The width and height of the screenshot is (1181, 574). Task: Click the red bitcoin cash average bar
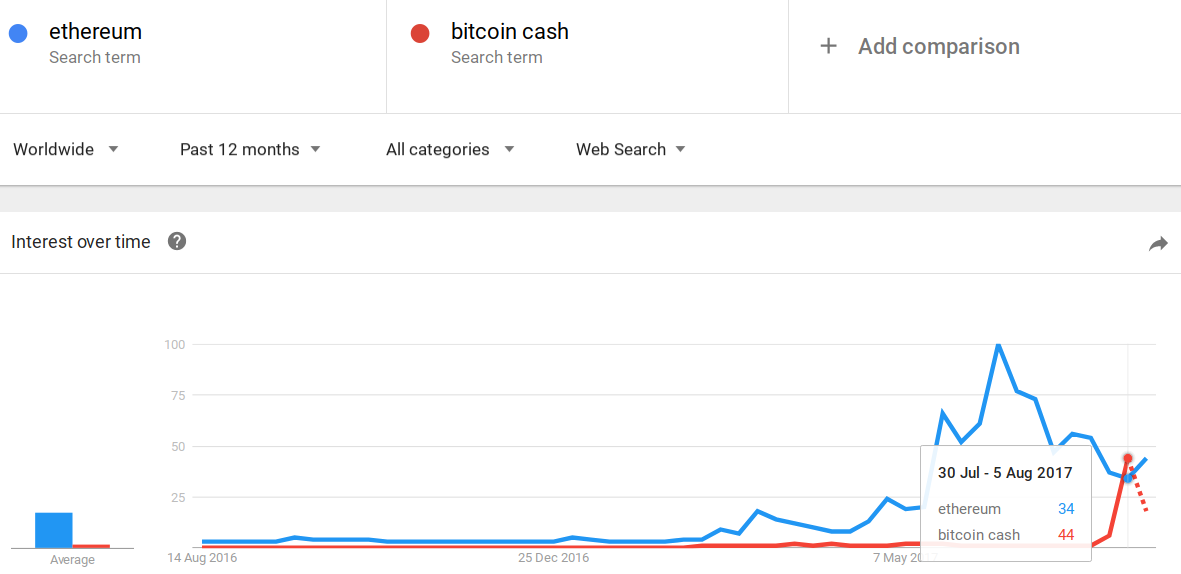(x=91, y=546)
